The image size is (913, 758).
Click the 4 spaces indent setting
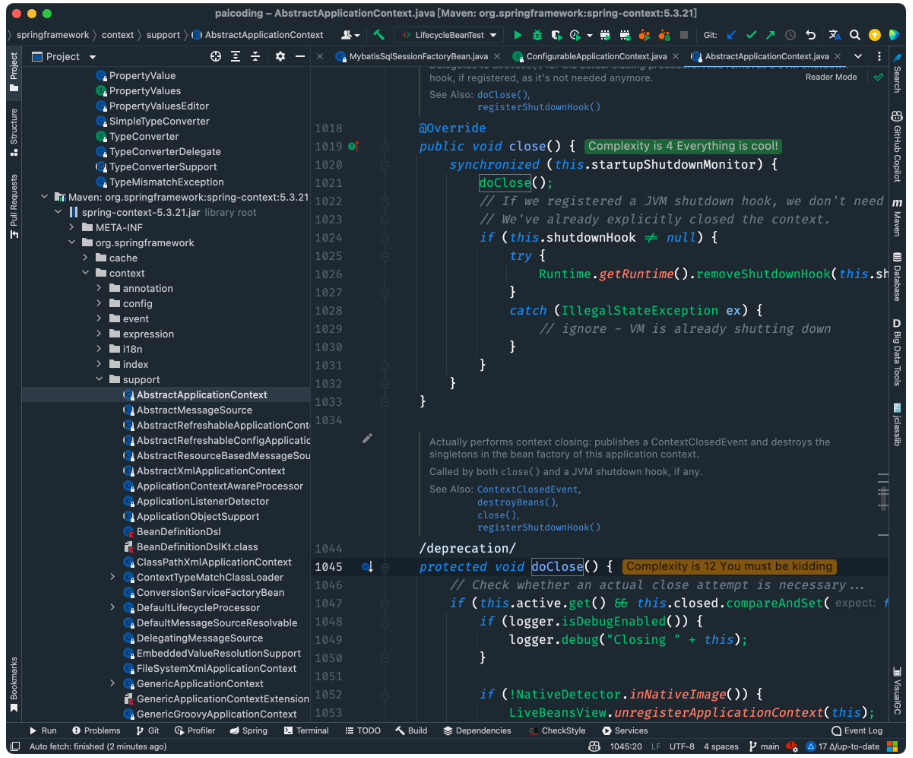pos(721,746)
